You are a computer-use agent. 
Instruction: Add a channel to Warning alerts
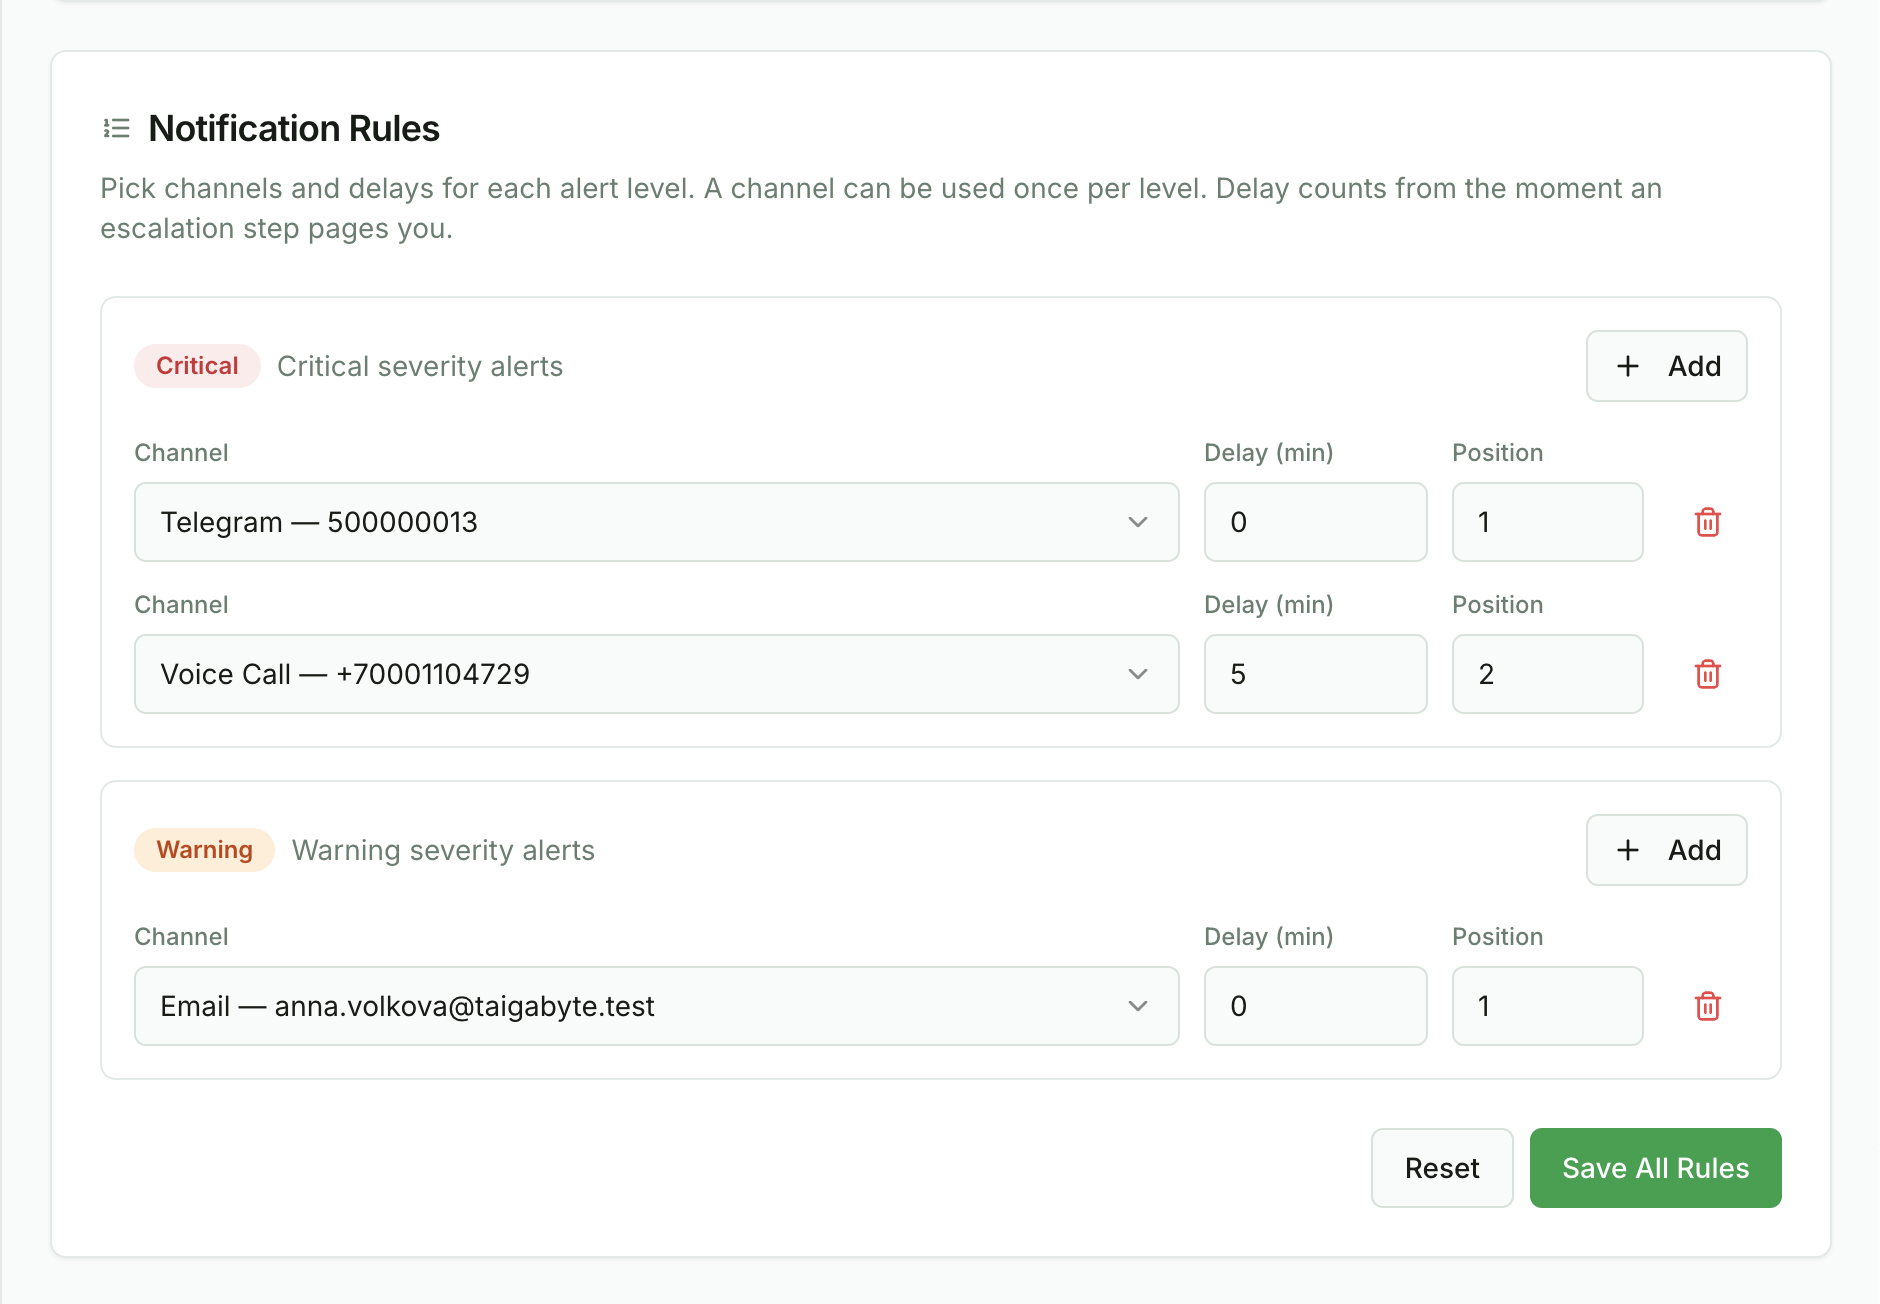1666,850
